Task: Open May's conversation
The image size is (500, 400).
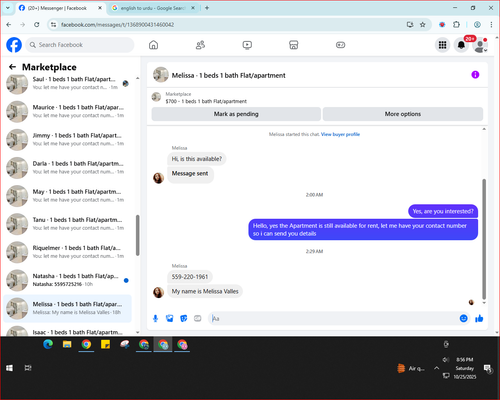Action: 68,196
